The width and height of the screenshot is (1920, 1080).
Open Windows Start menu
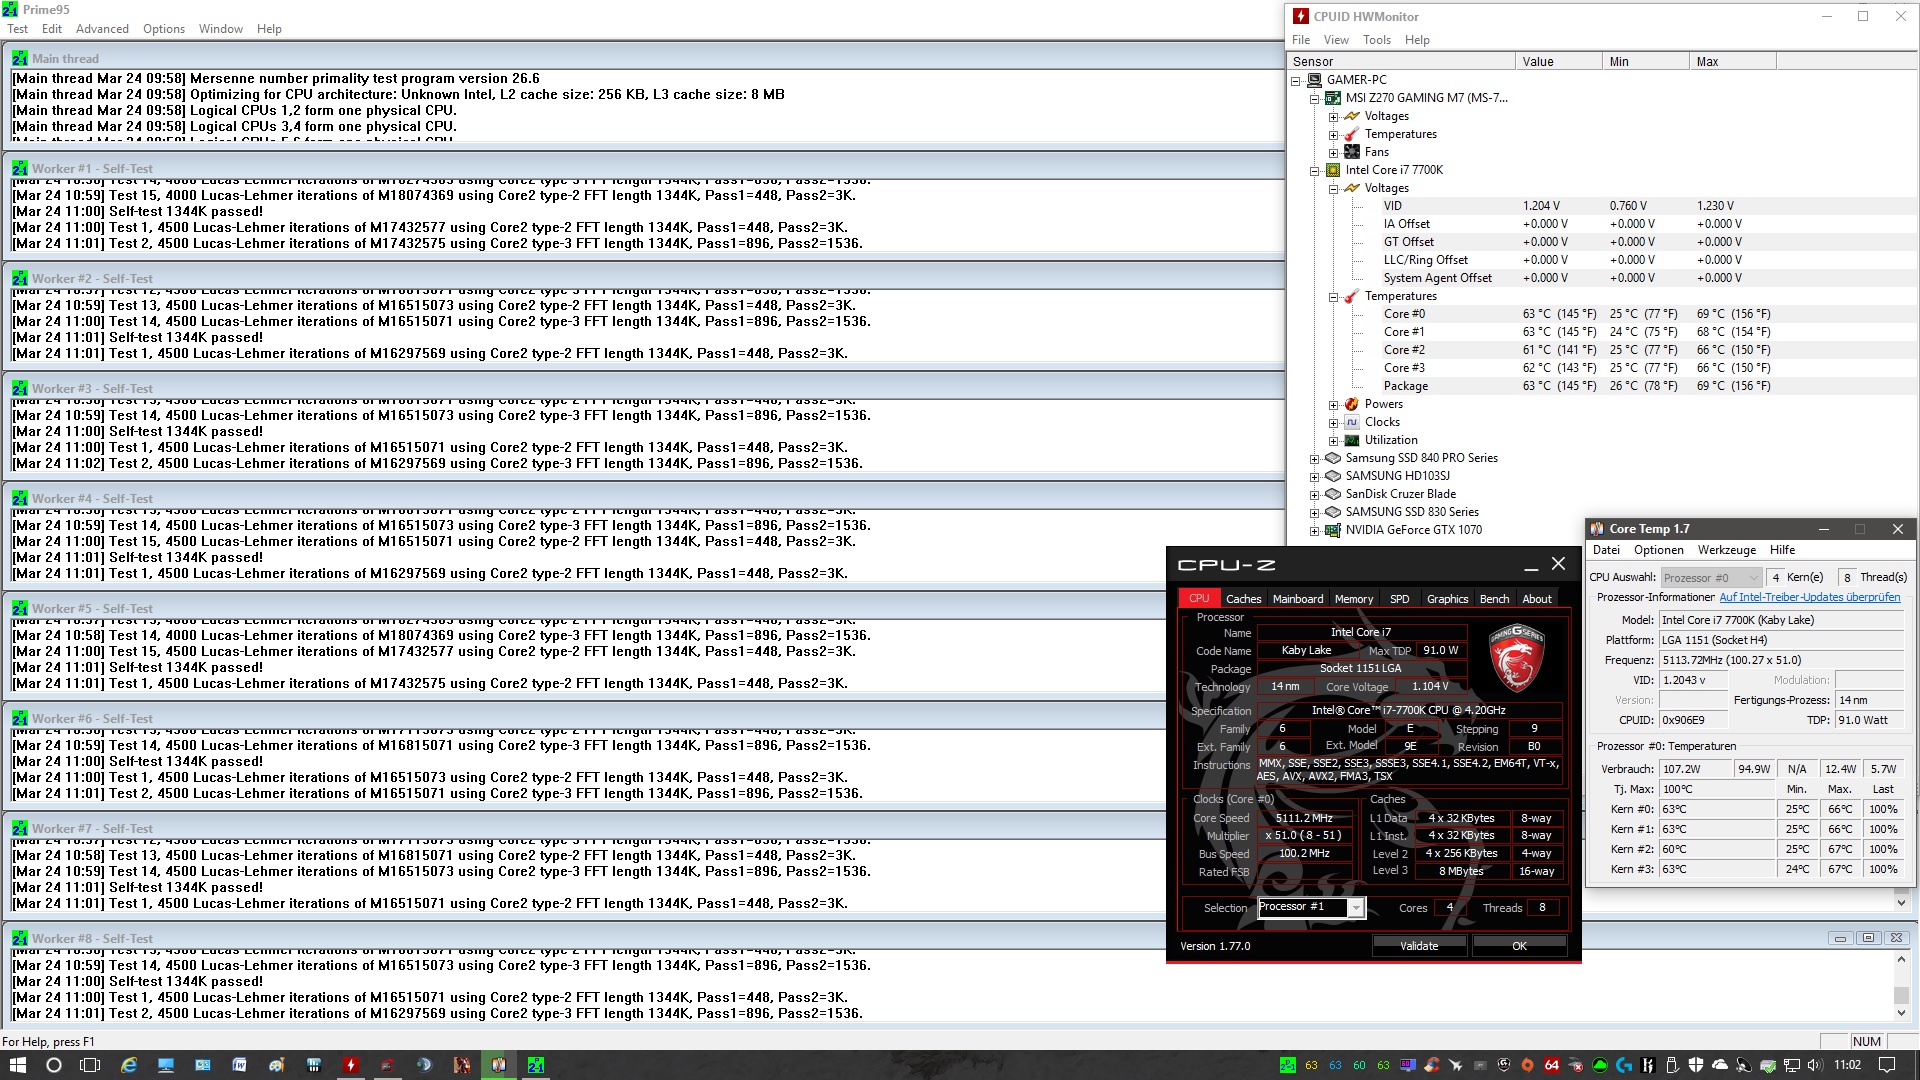(17, 1065)
